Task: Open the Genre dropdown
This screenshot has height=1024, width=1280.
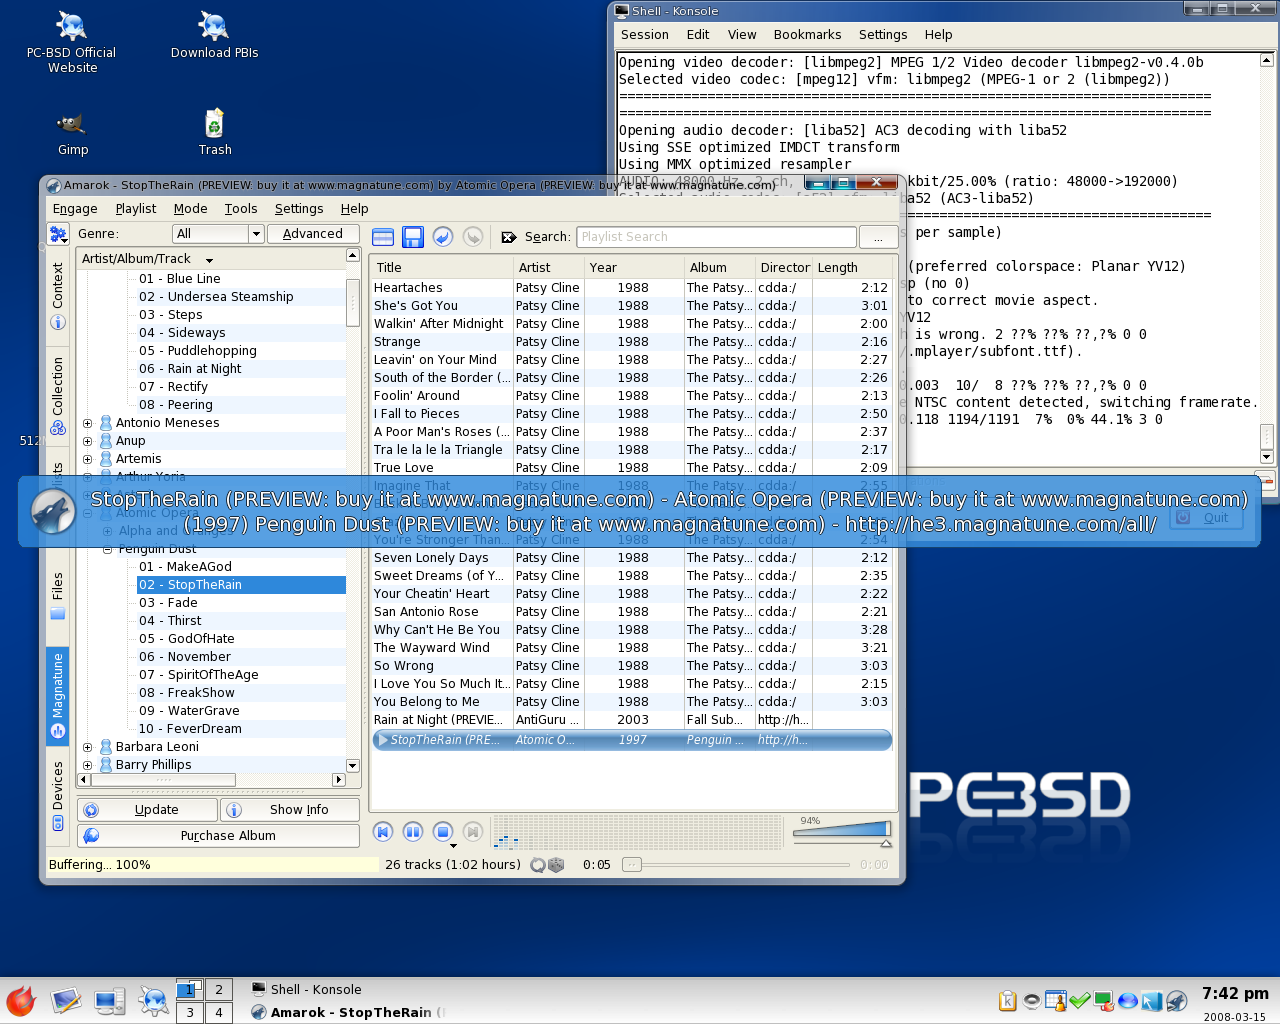Action: (218, 234)
